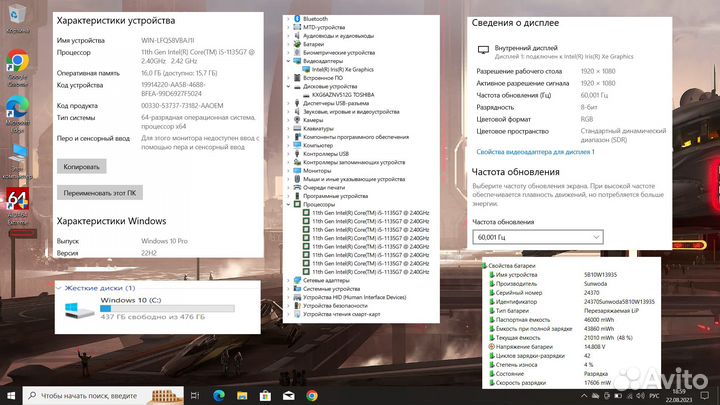Select MTD-устройства in the device tree
Screen dimensions: 720x405
(324, 27)
